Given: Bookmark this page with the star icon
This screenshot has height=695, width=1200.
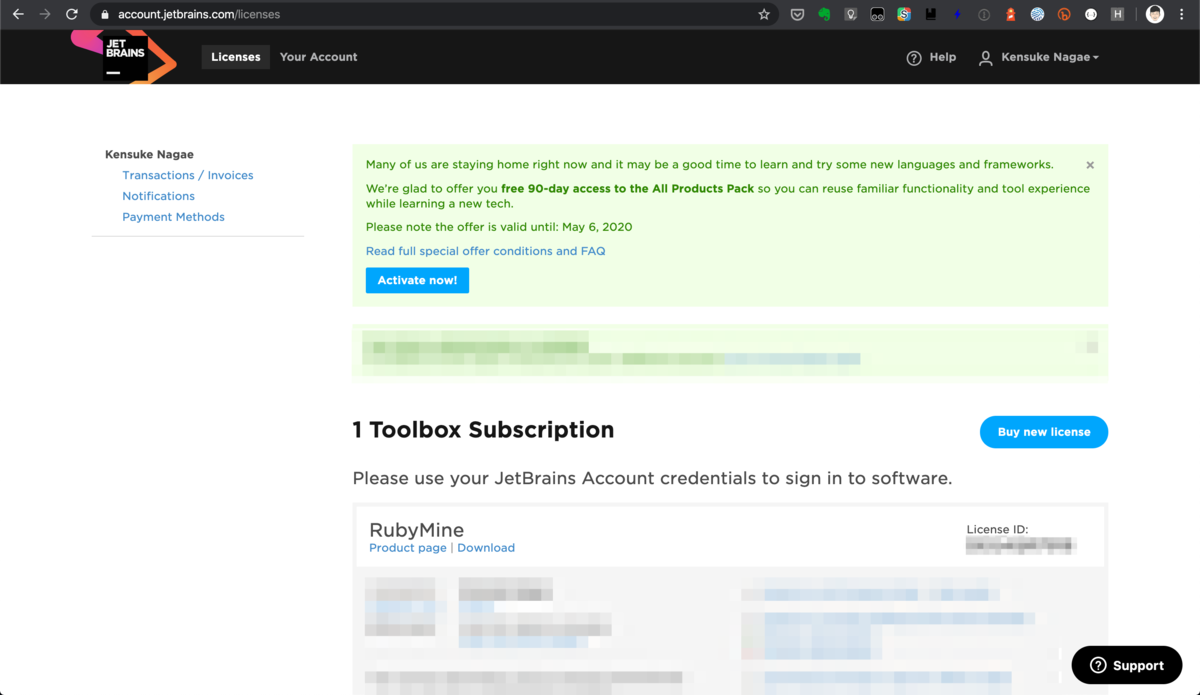Looking at the screenshot, I should (764, 14).
